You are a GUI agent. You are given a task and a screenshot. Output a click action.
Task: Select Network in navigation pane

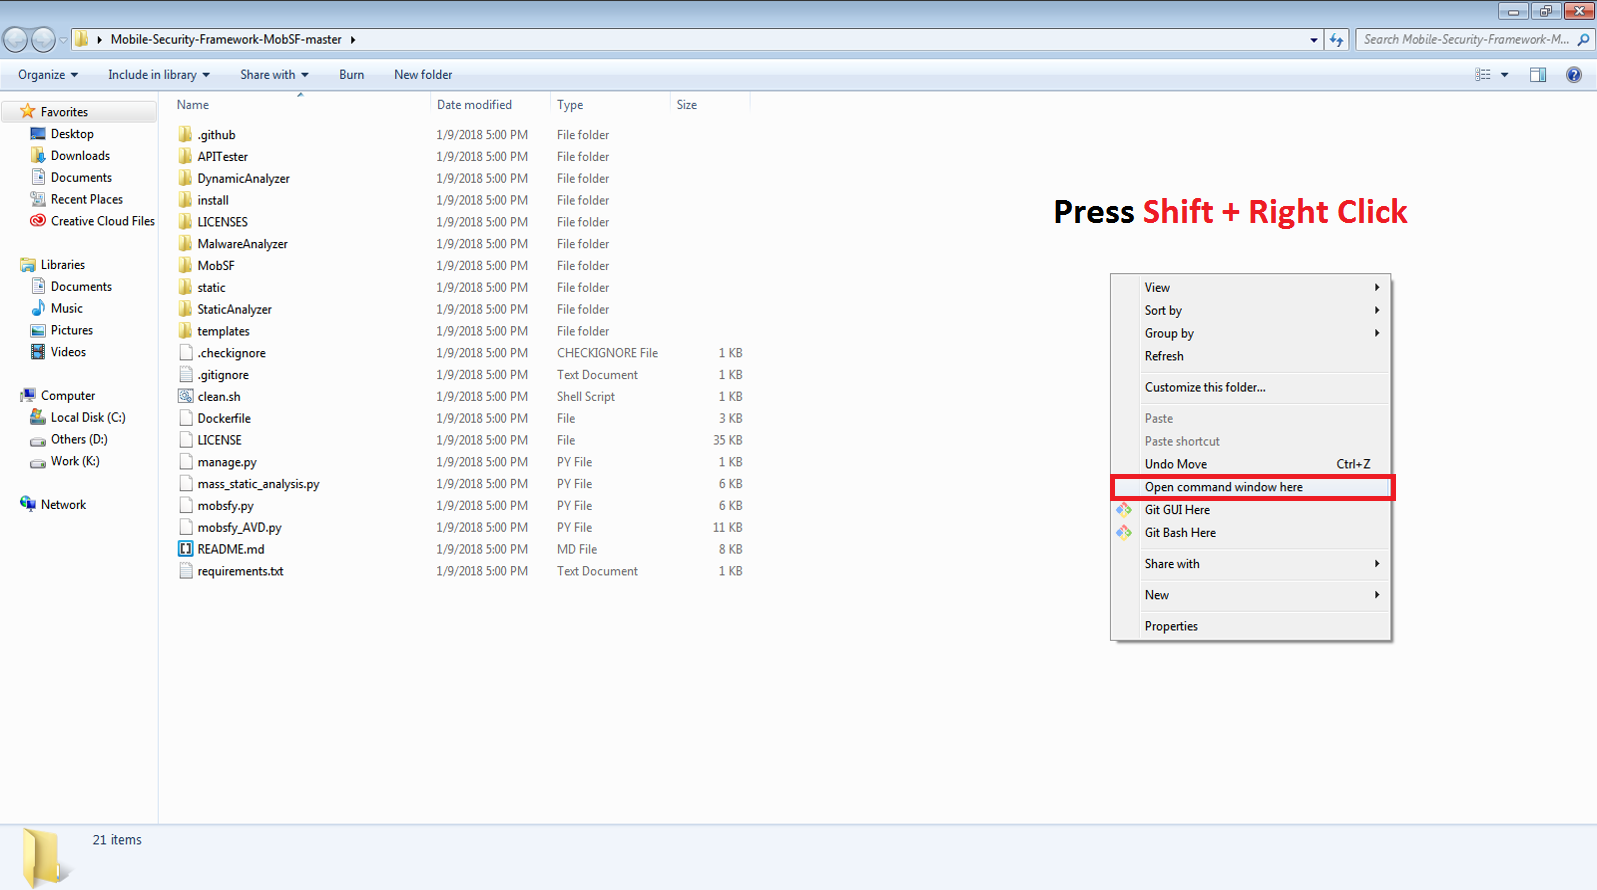pyautogui.click(x=63, y=504)
